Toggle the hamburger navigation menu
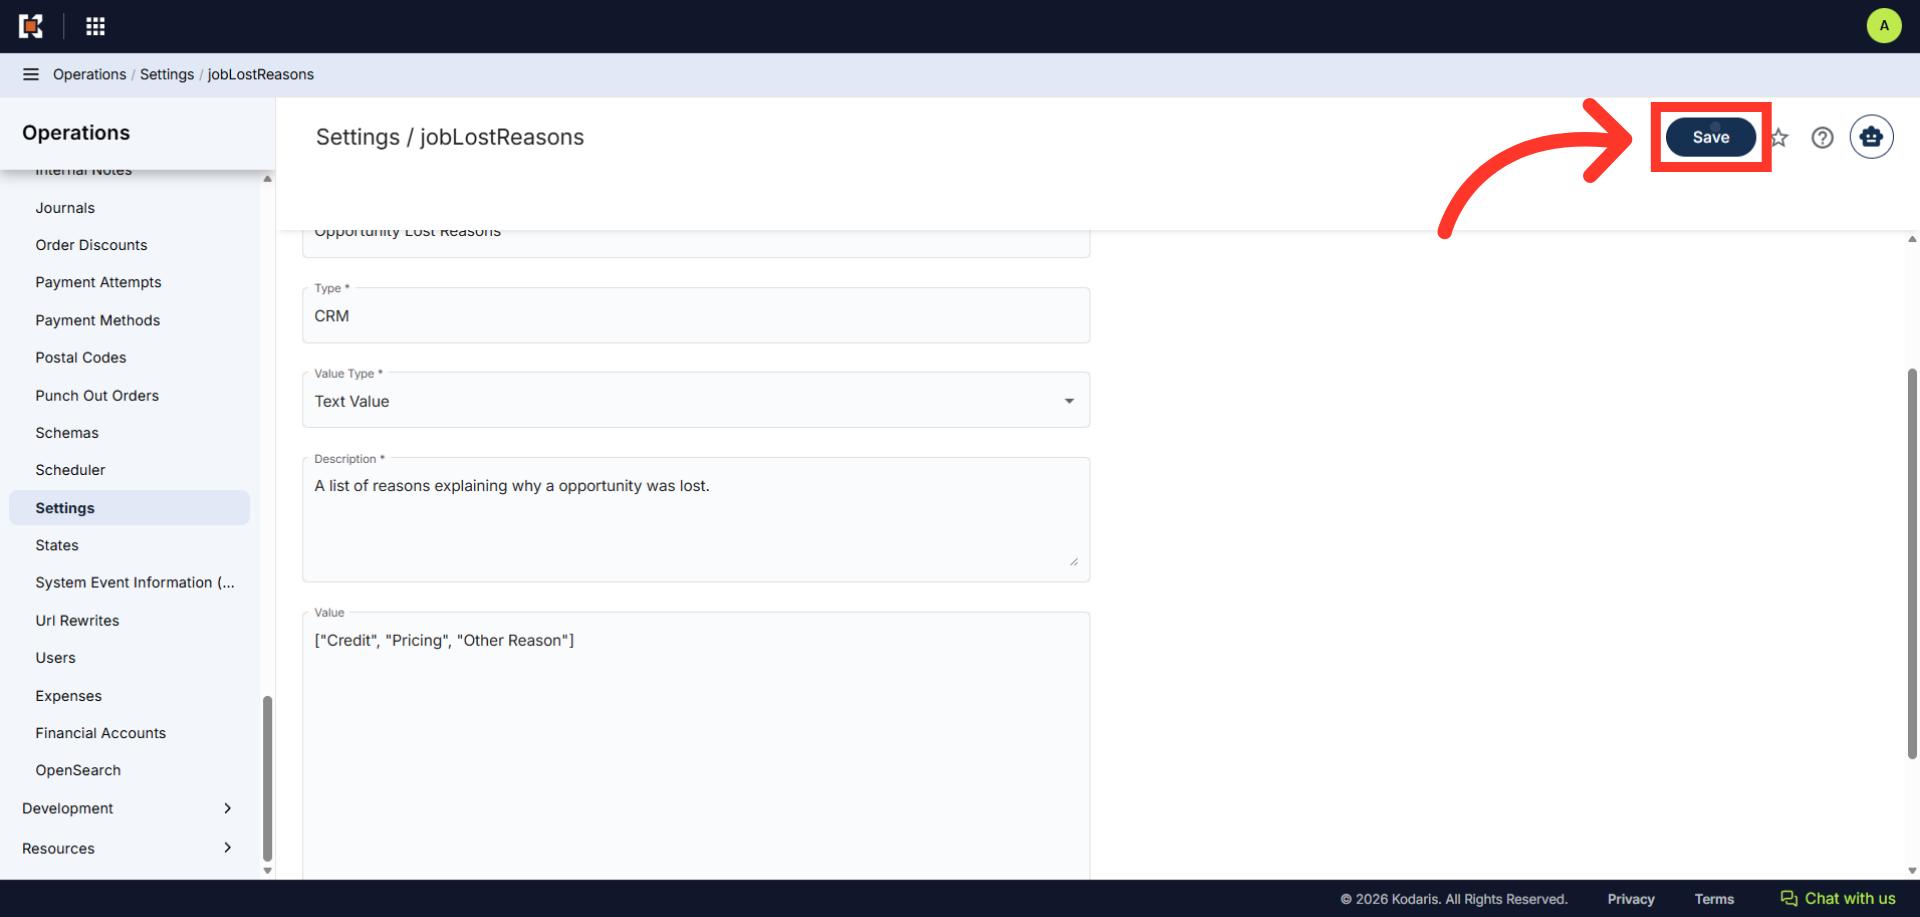1920x917 pixels. pos(31,74)
